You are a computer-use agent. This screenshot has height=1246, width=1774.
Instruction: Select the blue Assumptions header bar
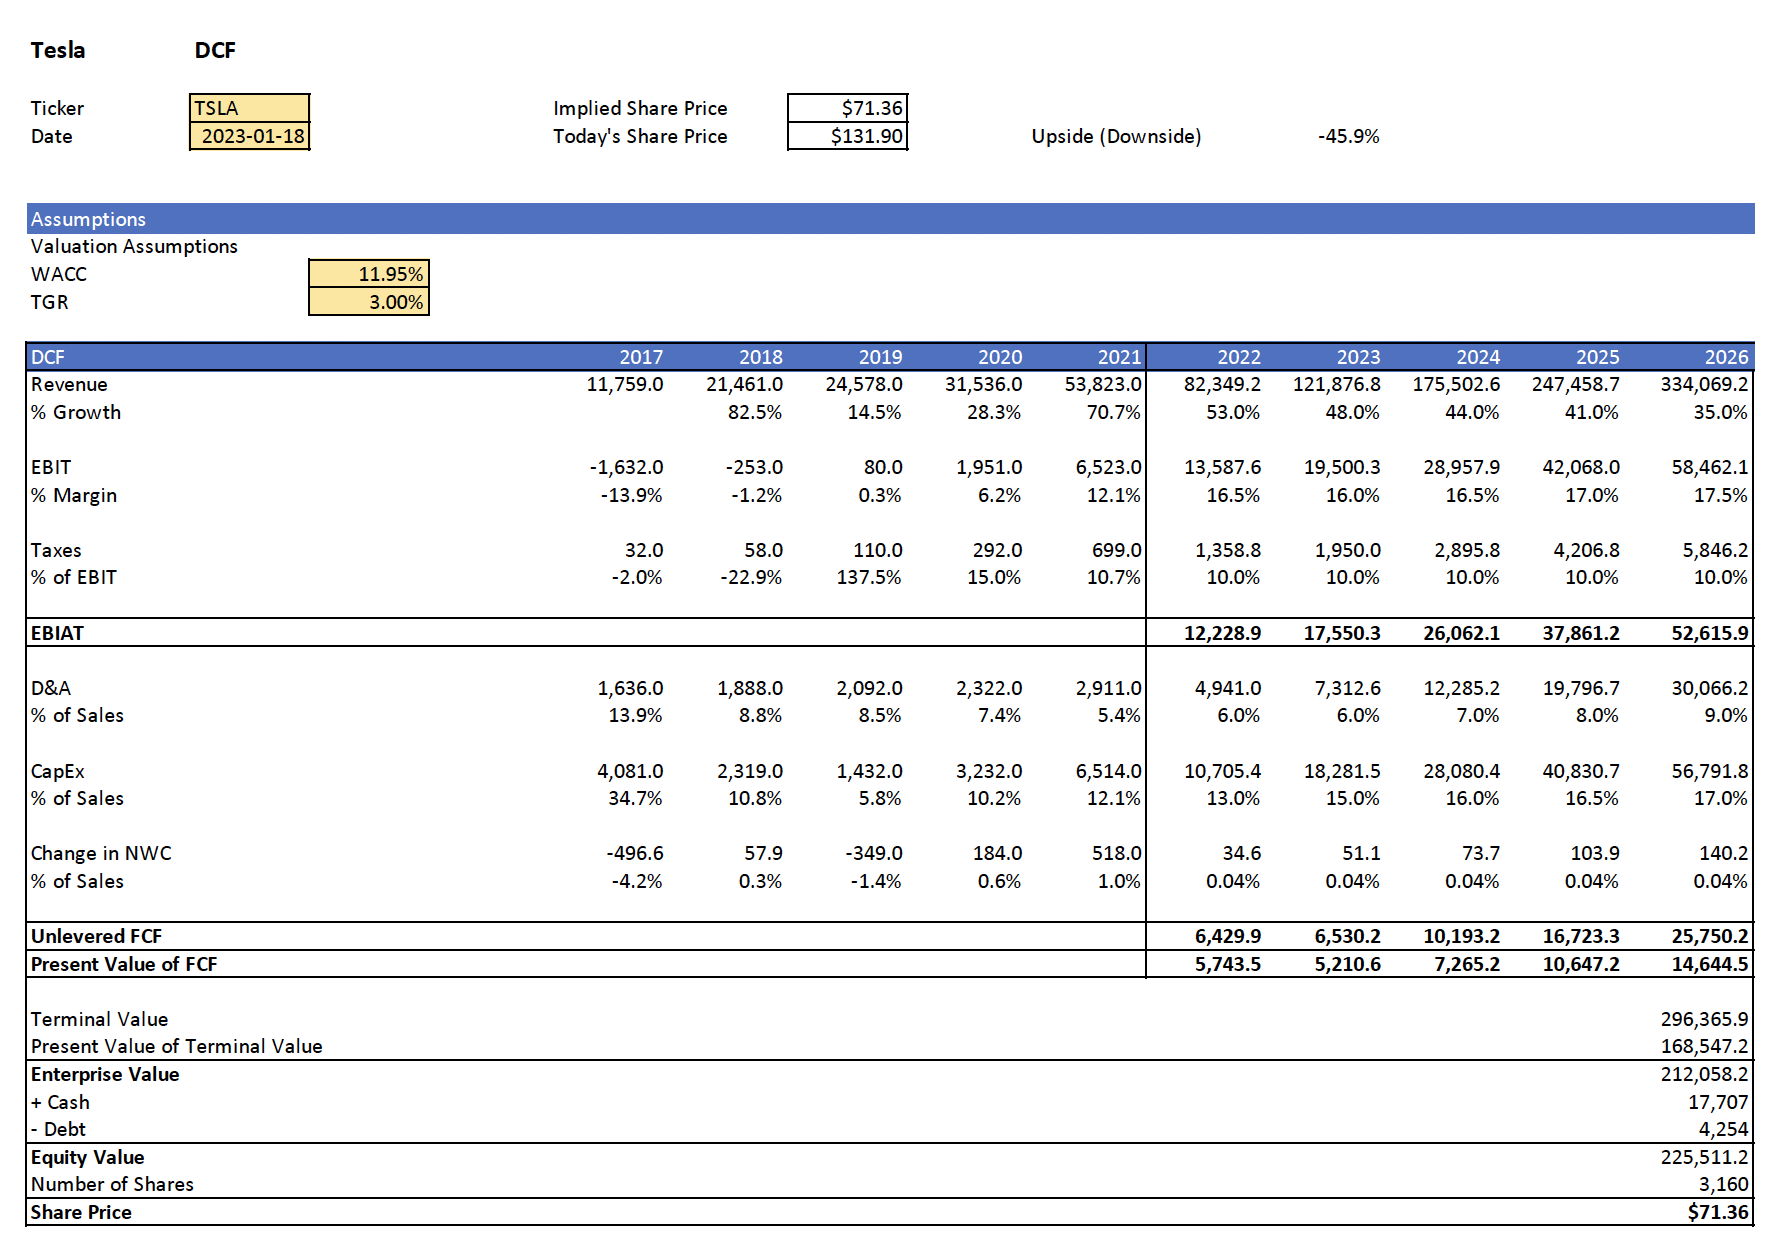tap(890, 219)
